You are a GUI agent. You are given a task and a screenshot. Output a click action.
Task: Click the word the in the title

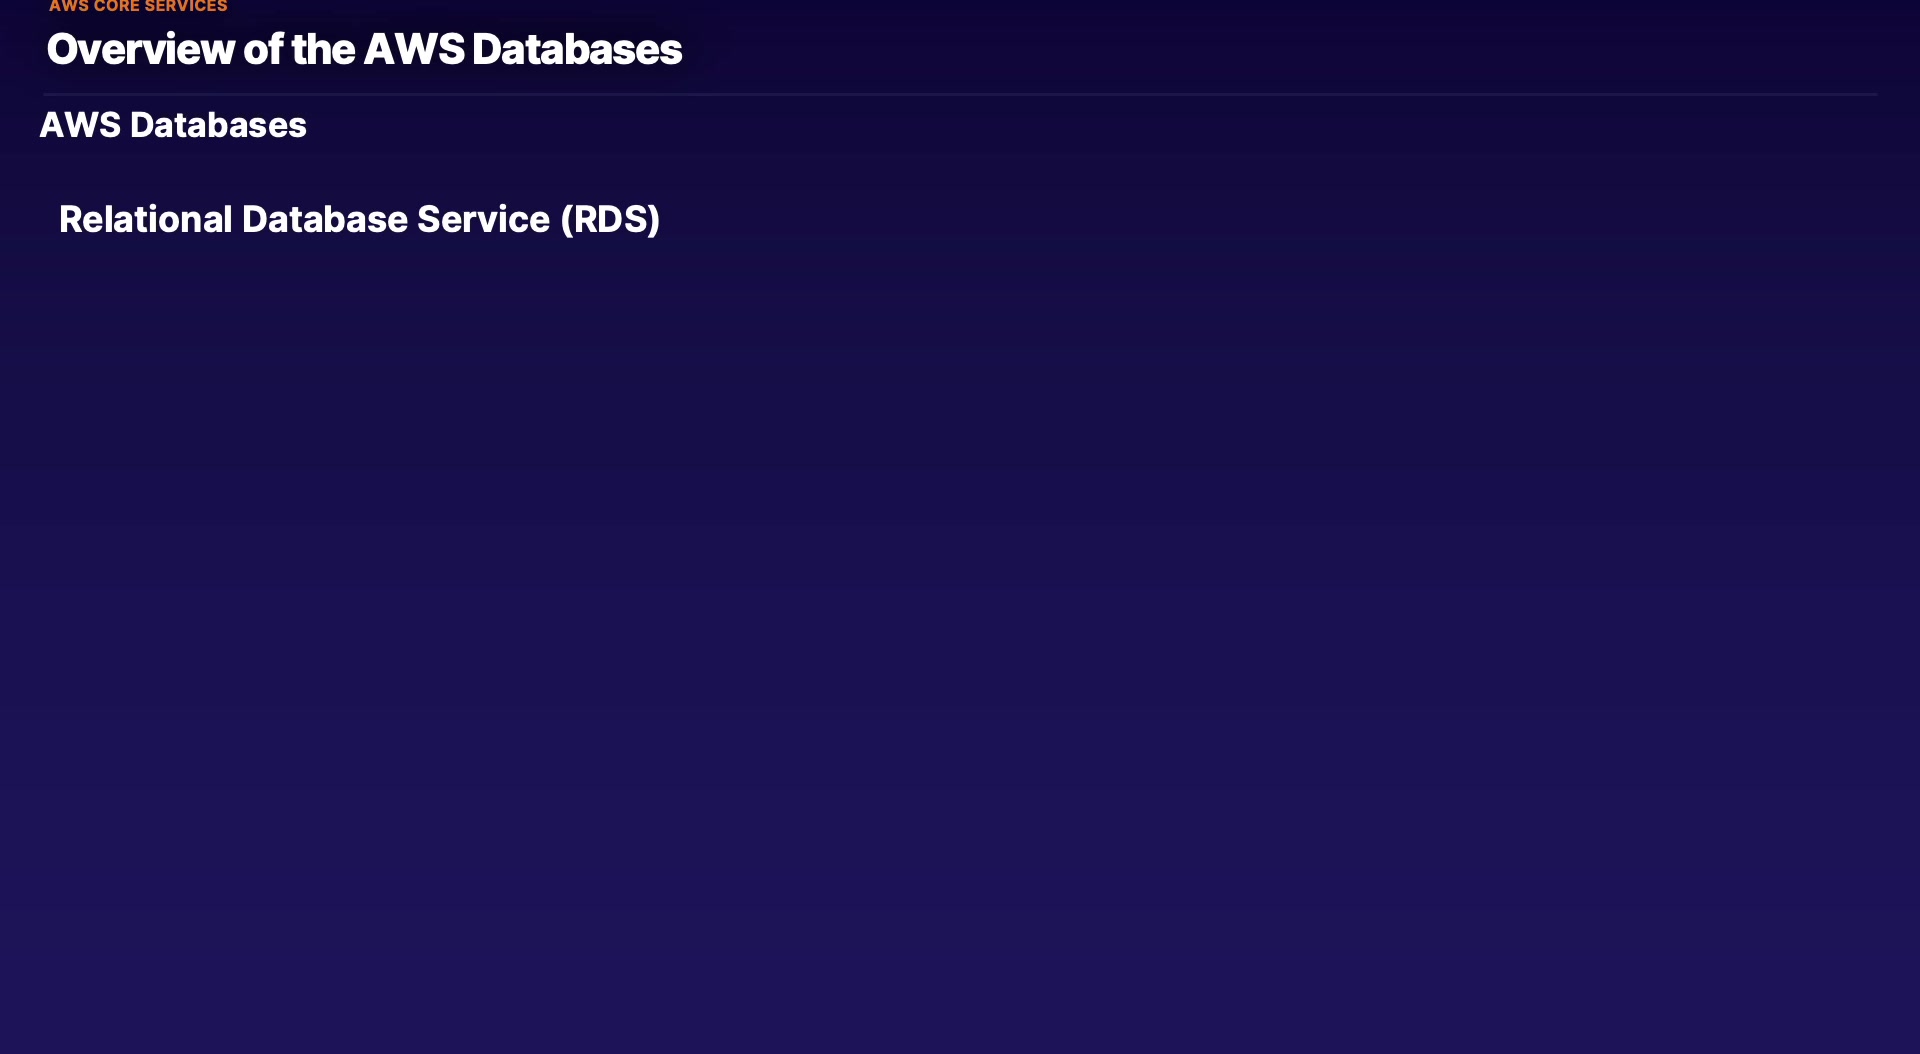pyautogui.click(x=323, y=49)
